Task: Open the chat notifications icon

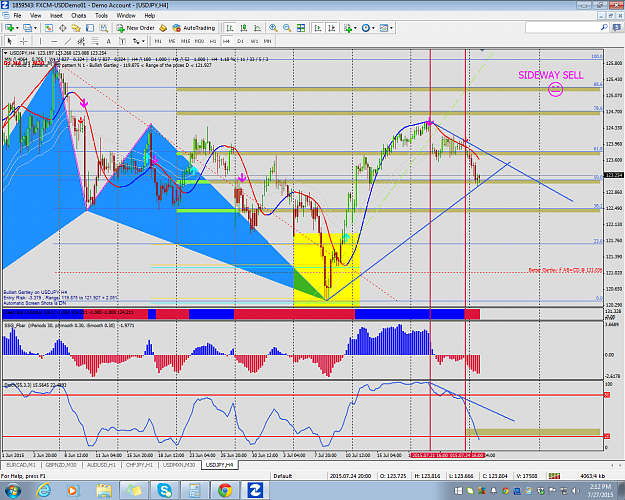Action: 617,28
